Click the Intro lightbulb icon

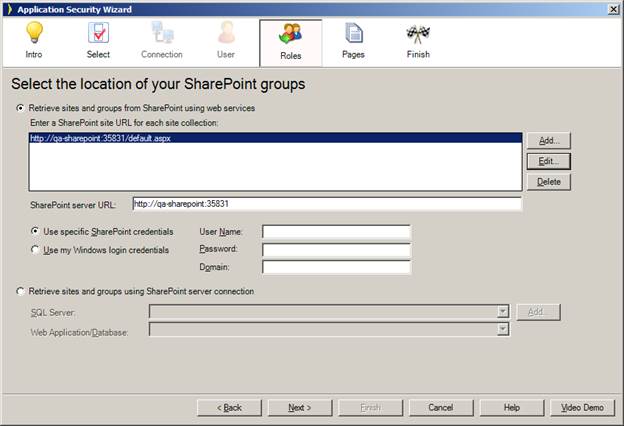tap(34, 32)
